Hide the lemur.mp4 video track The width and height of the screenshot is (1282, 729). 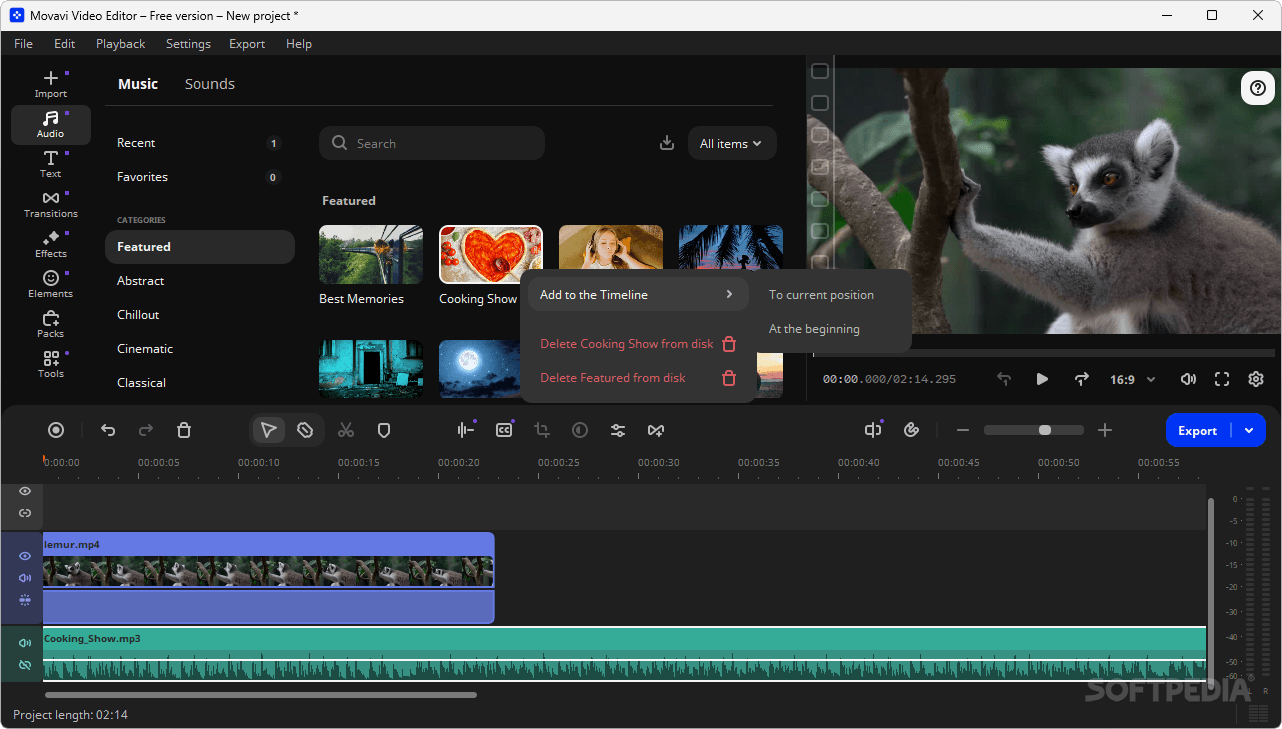25,556
